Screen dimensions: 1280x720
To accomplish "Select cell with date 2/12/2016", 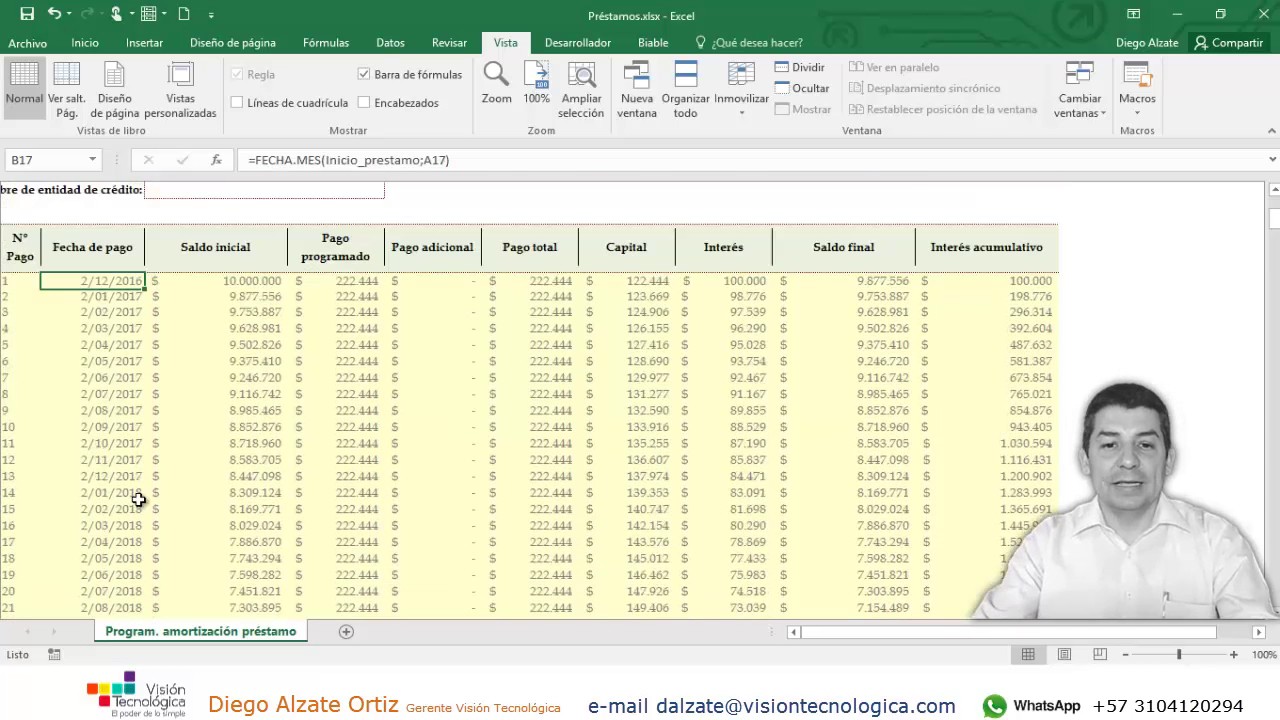I will coord(93,281).
